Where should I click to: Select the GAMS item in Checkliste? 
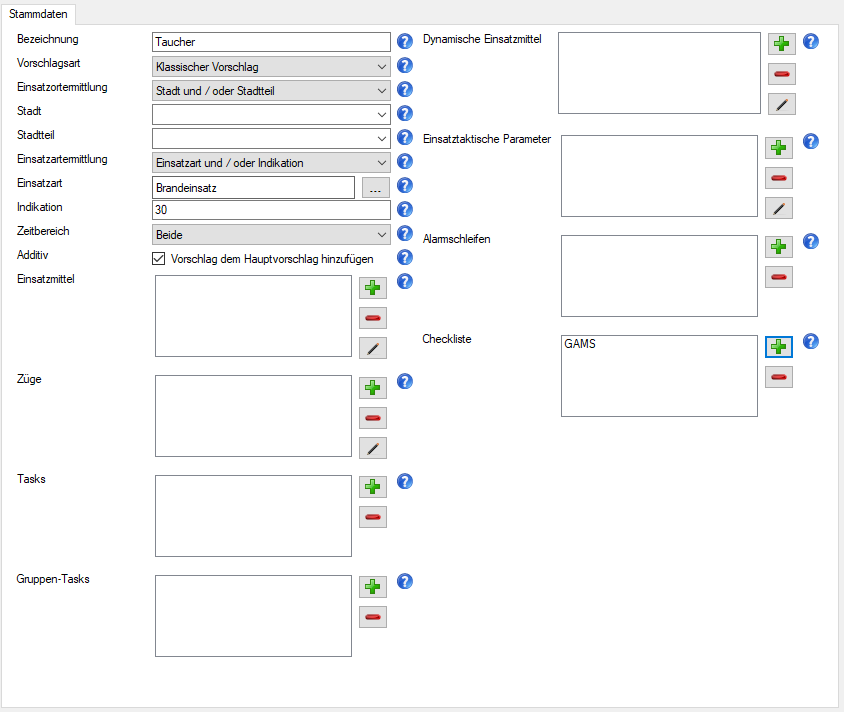point(580,344)
